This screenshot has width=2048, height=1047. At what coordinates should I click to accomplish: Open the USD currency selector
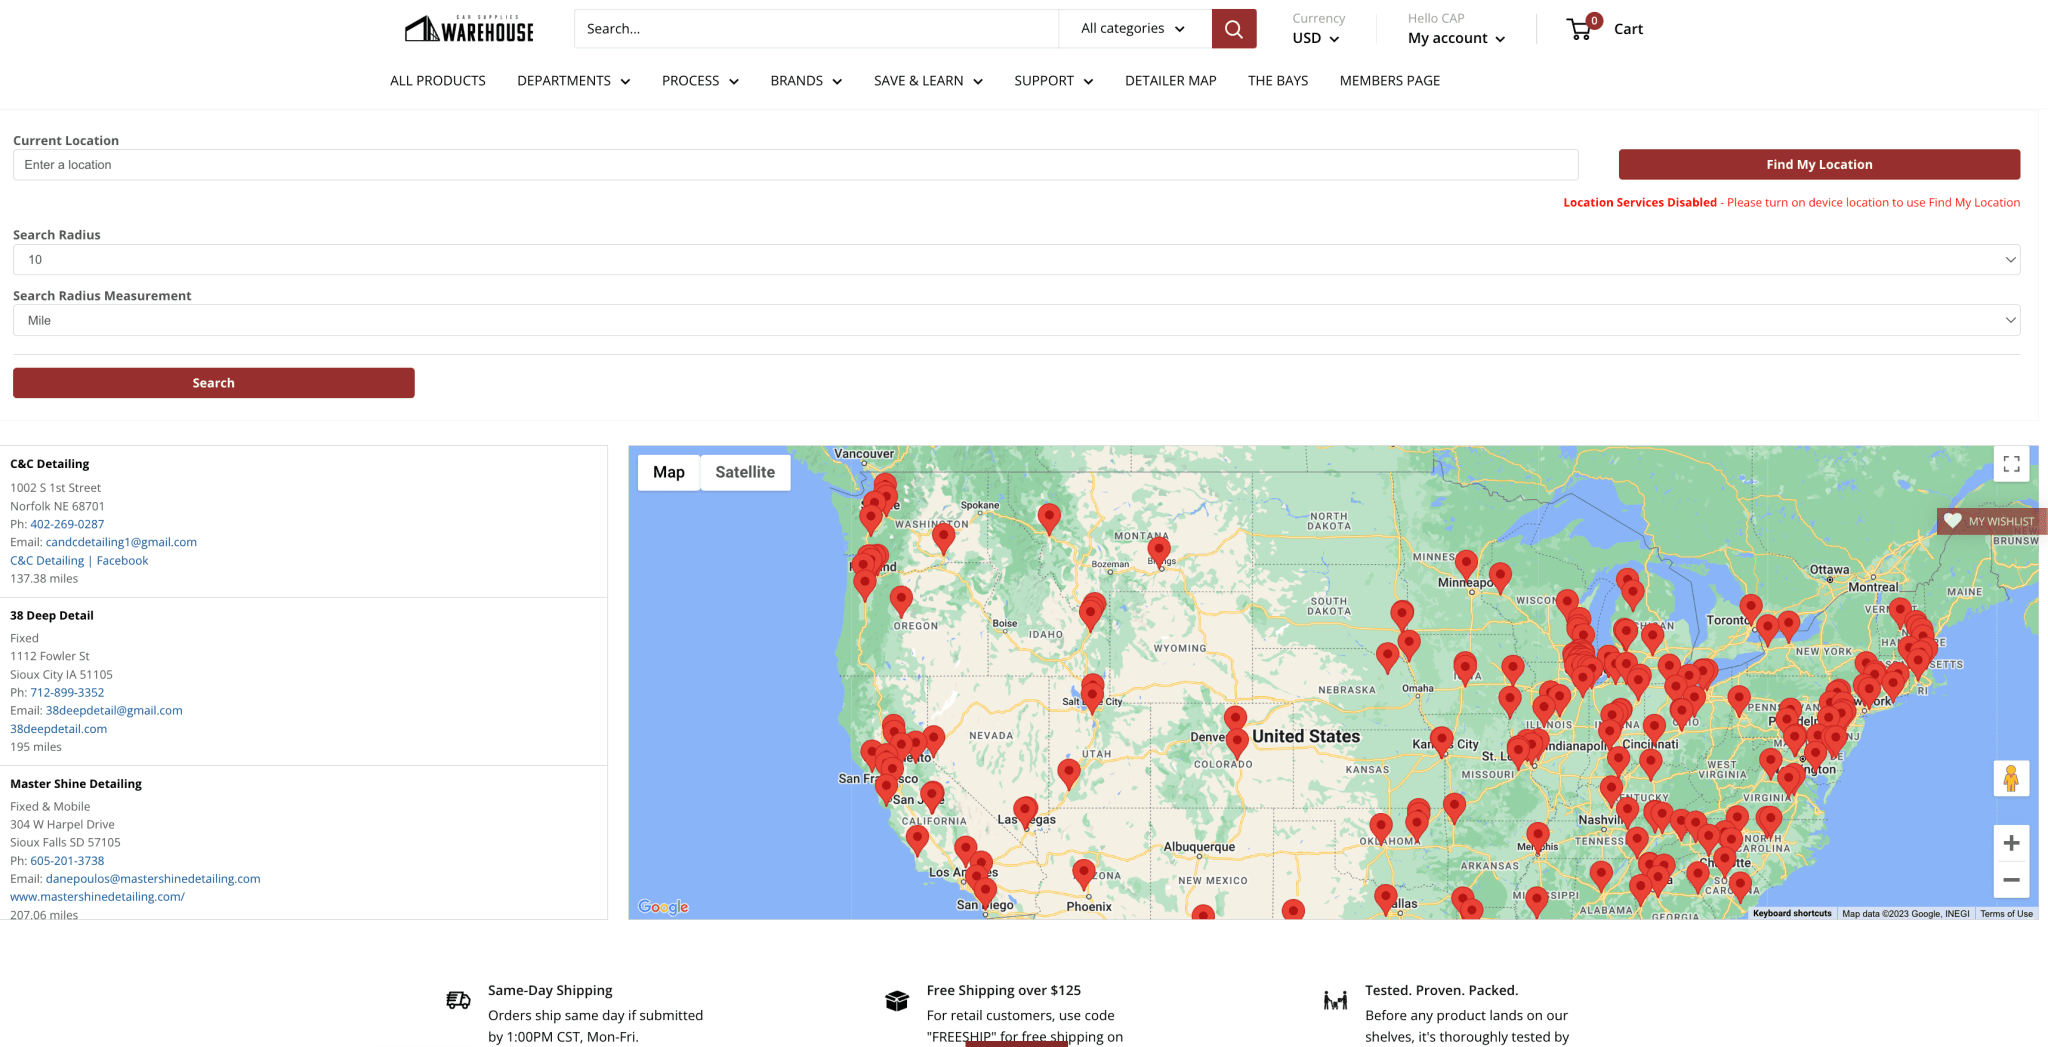(x=1315, y=38)
